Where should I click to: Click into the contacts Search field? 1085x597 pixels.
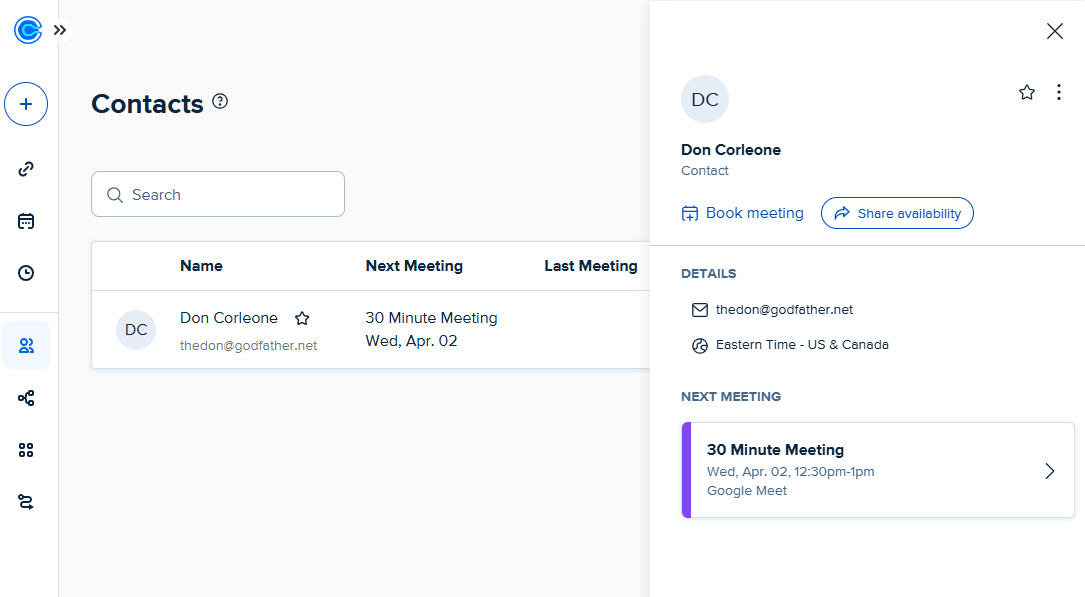coord(218,194)
